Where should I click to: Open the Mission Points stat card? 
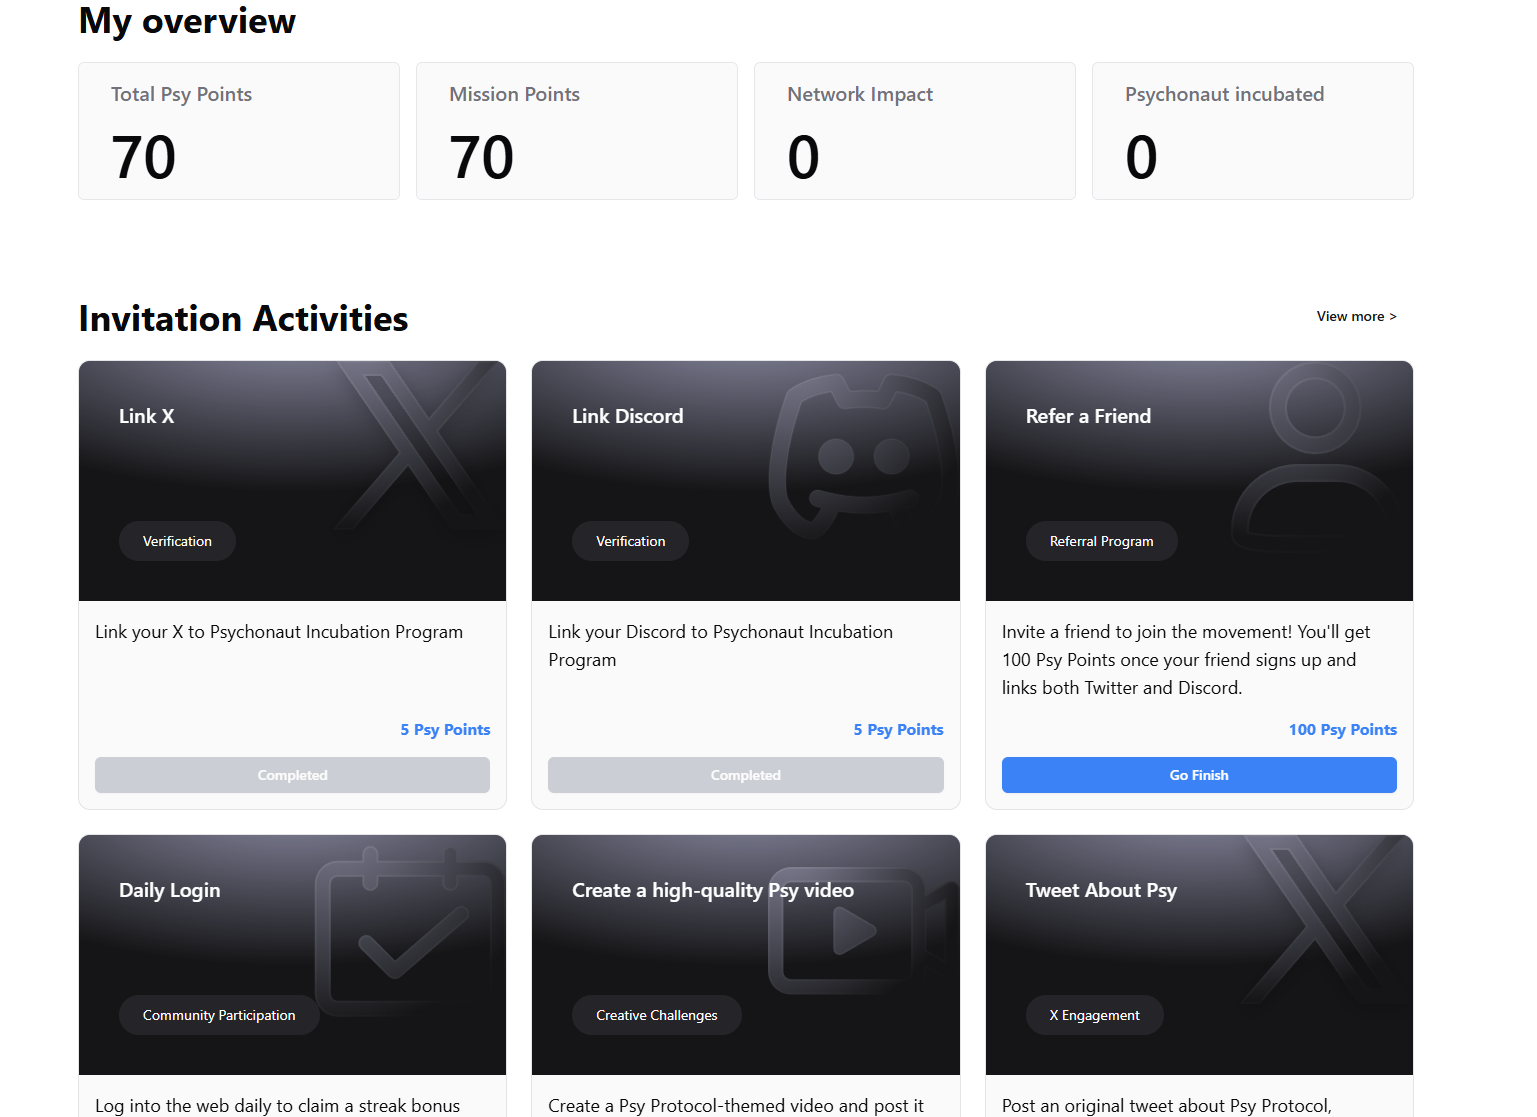pyautogui.click(x=576, y=131)
